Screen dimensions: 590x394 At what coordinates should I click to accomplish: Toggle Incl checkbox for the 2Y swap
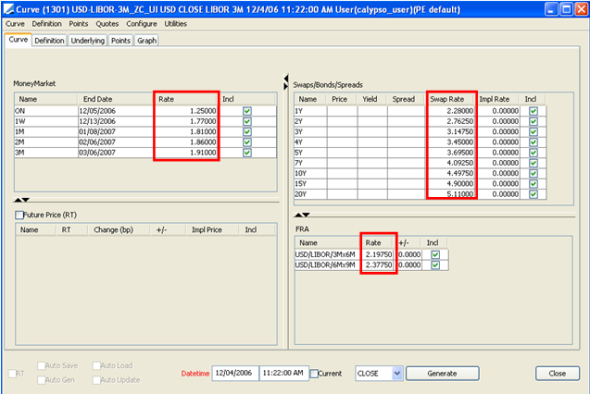[x=533, y=121]
